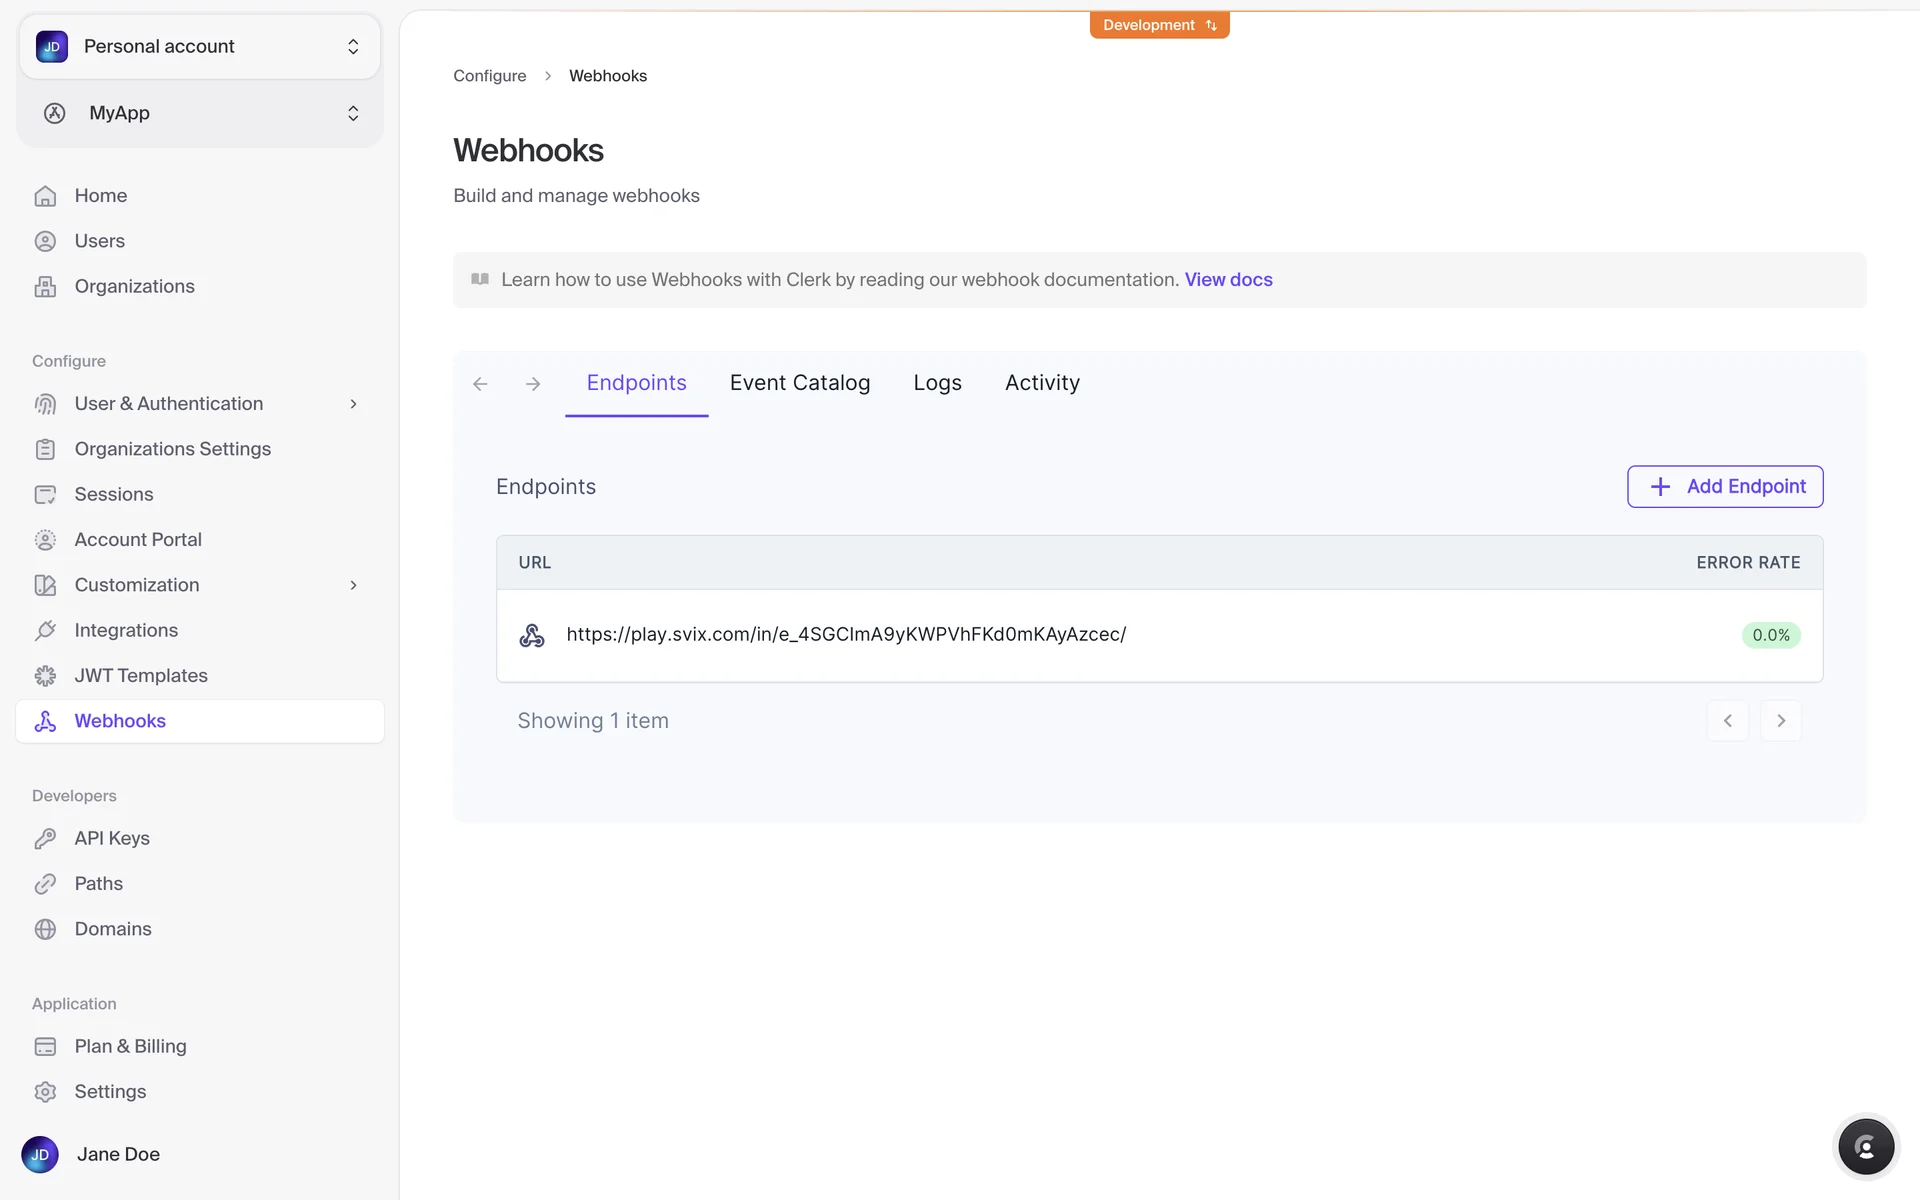Open the play.svix.com endpoint row
The height and width of the screenshot is (1200, 1920).
(x=846, y=635)
